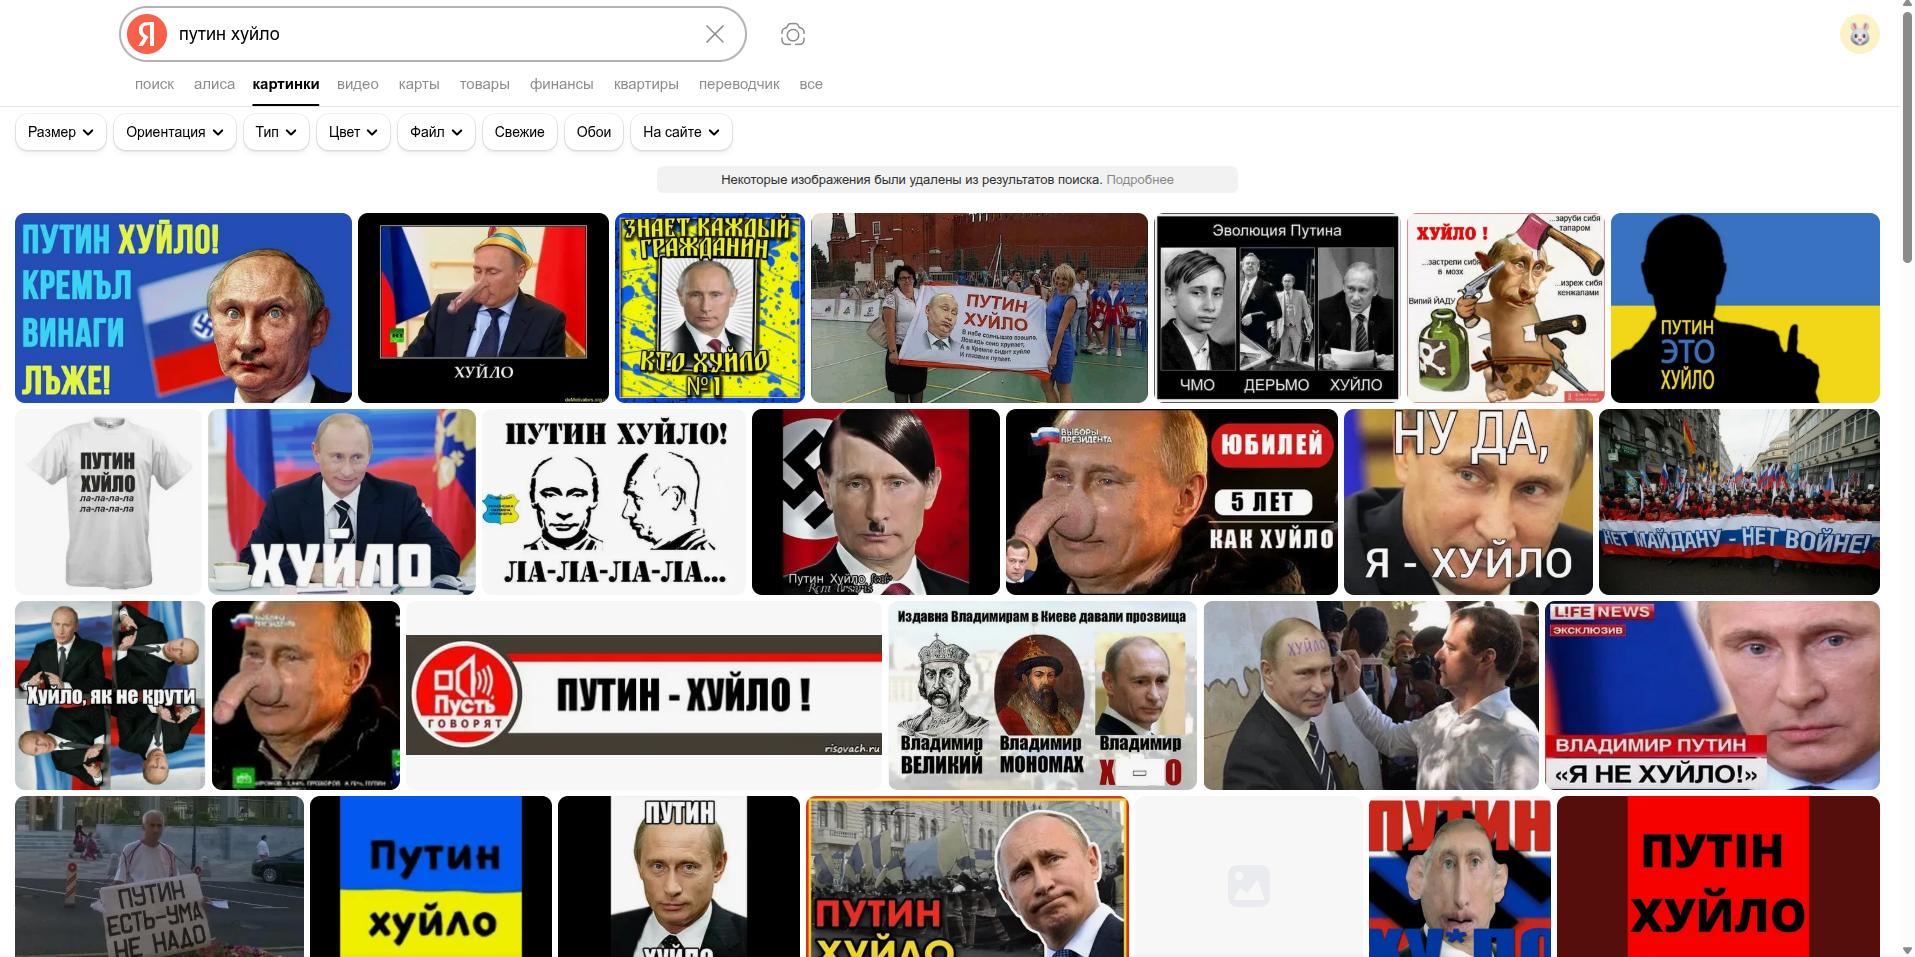Viewport: 1915px width, 957px height.
Task: Expand the Цвет filter dropdown
Action: pyautogui.click(x=353, y=132)
